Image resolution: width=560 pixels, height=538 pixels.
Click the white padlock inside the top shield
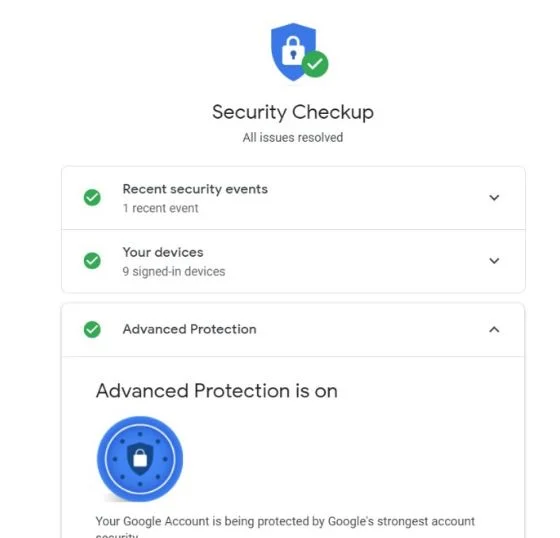point(293,51)
